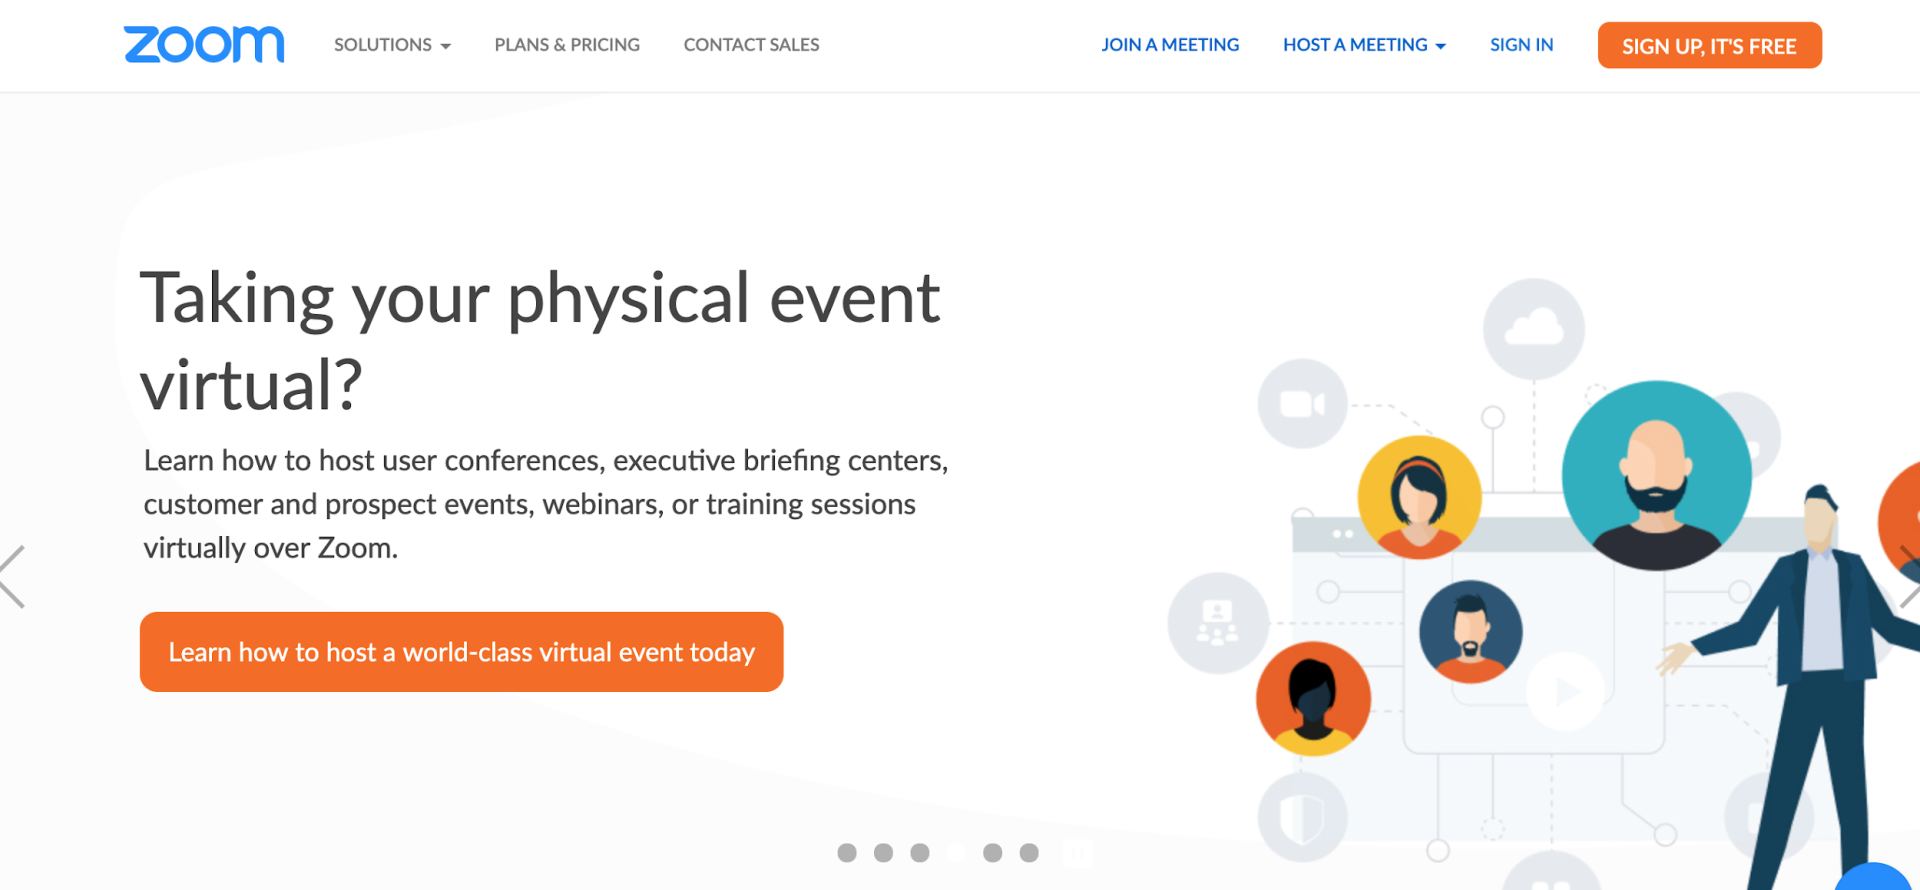
Task: Click the shield security icon circle
Action: (x=1302, y=817)
